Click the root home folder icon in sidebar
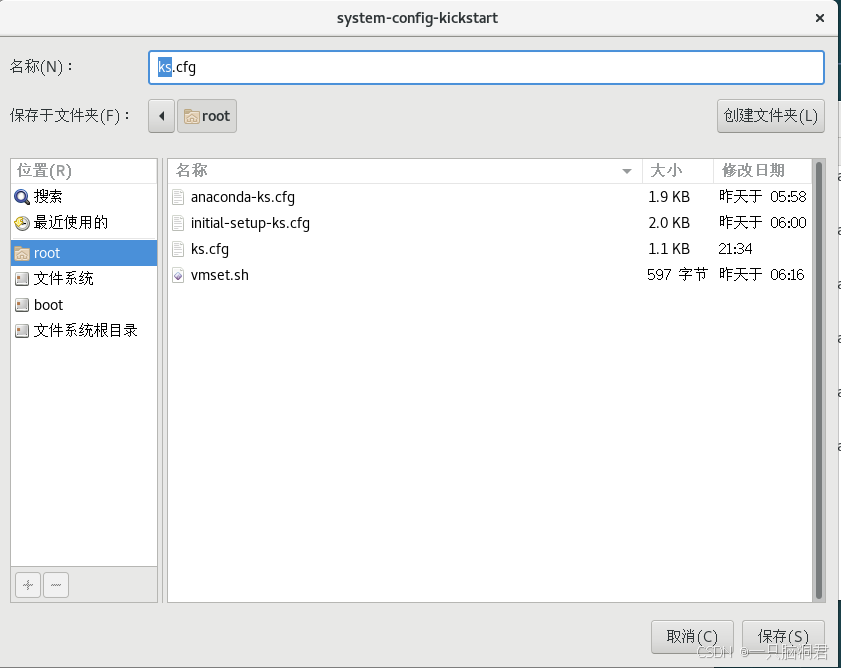 22,253
